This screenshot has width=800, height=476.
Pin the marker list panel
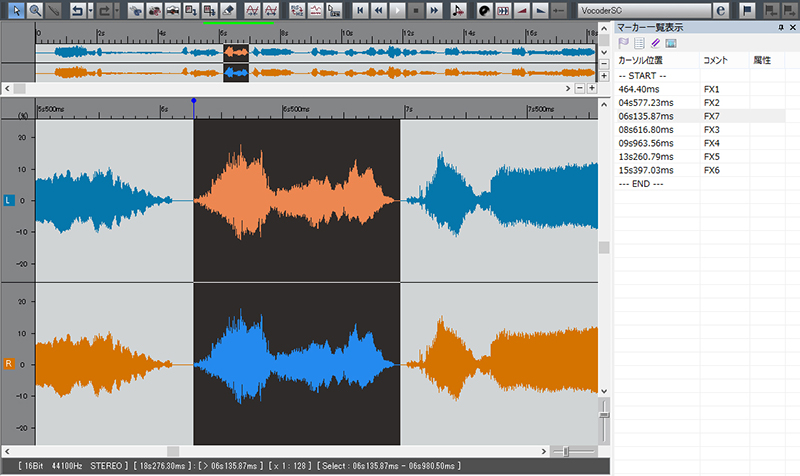[780, 29]
